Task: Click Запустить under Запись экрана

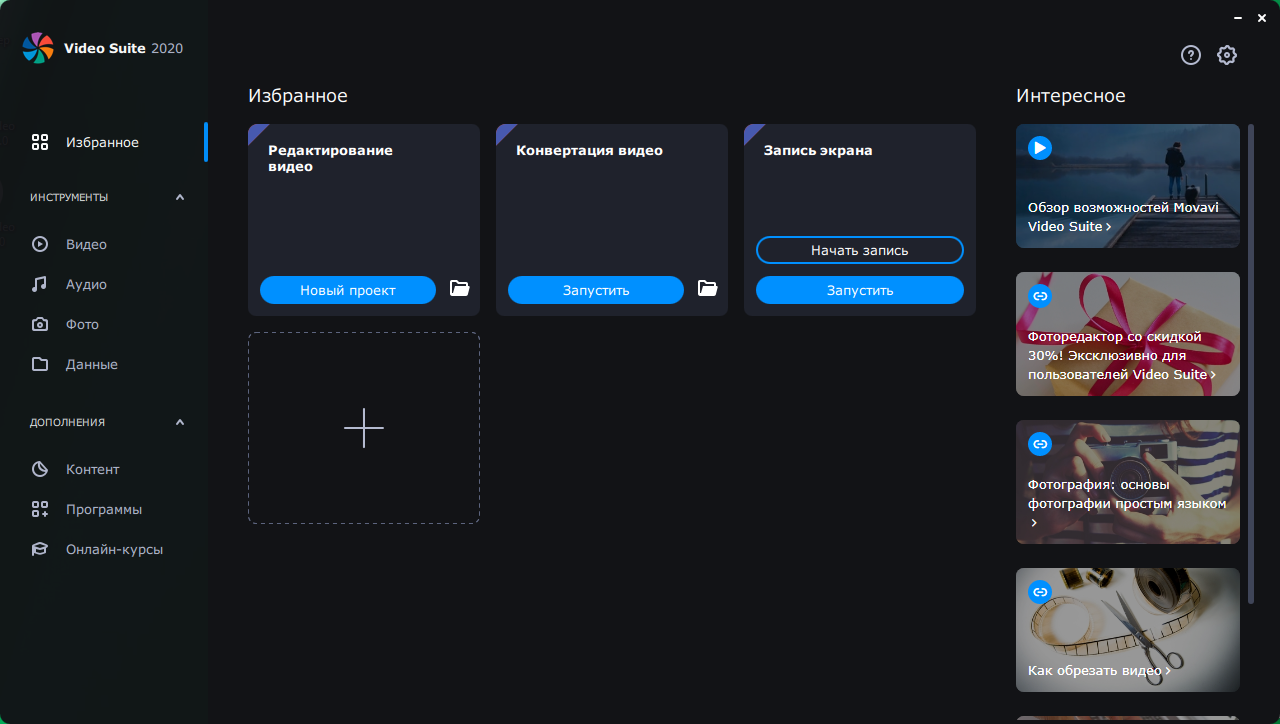Action: [859, 290]
